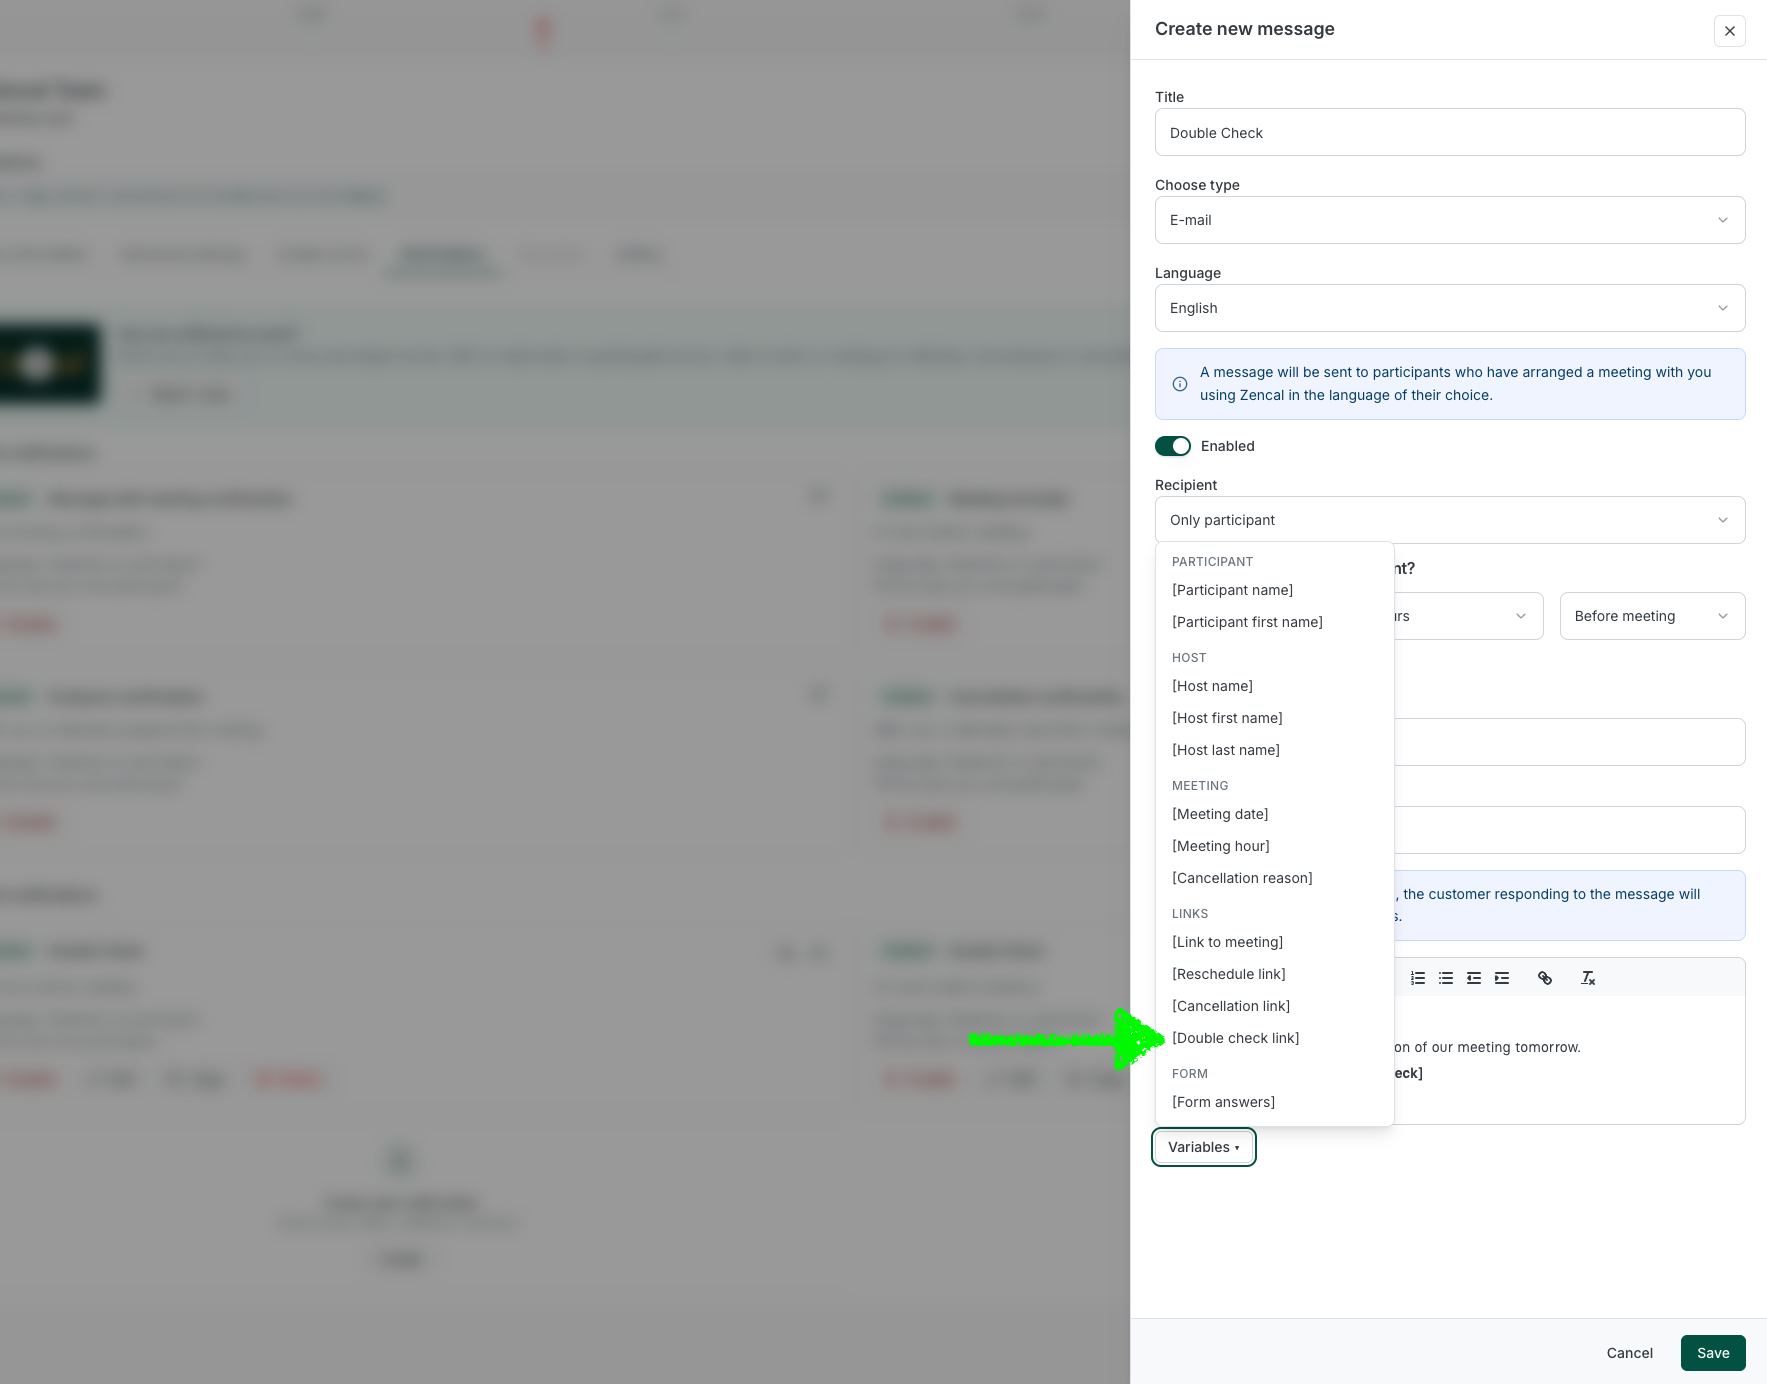Insert a hyperlink using the link icon
This screenshot has height=1384, width=1767.
click(x=1546, y=978)
